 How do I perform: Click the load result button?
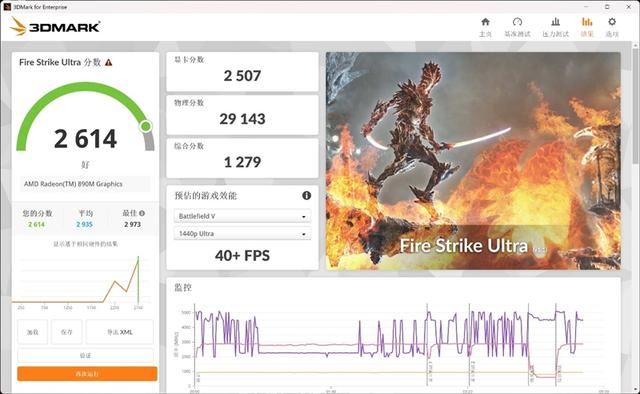[33, 332]
